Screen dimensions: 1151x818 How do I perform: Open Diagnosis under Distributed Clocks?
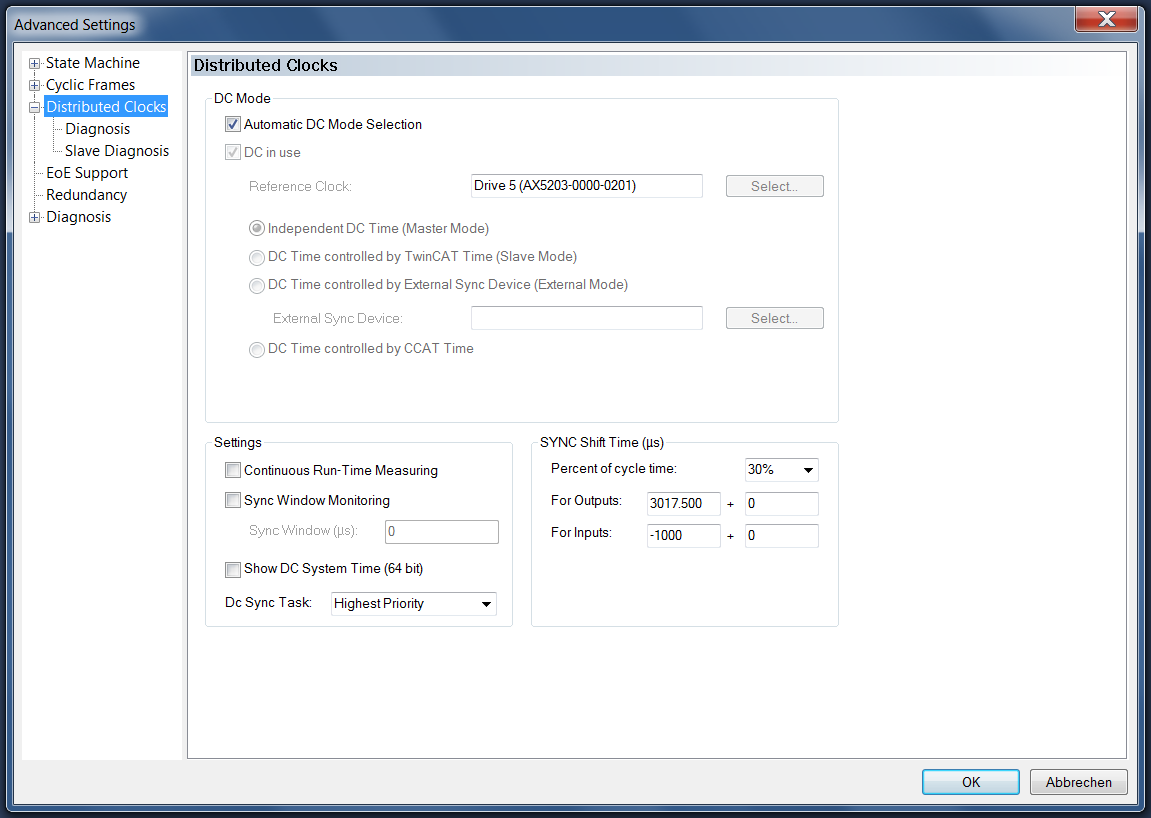pos(98,129)
